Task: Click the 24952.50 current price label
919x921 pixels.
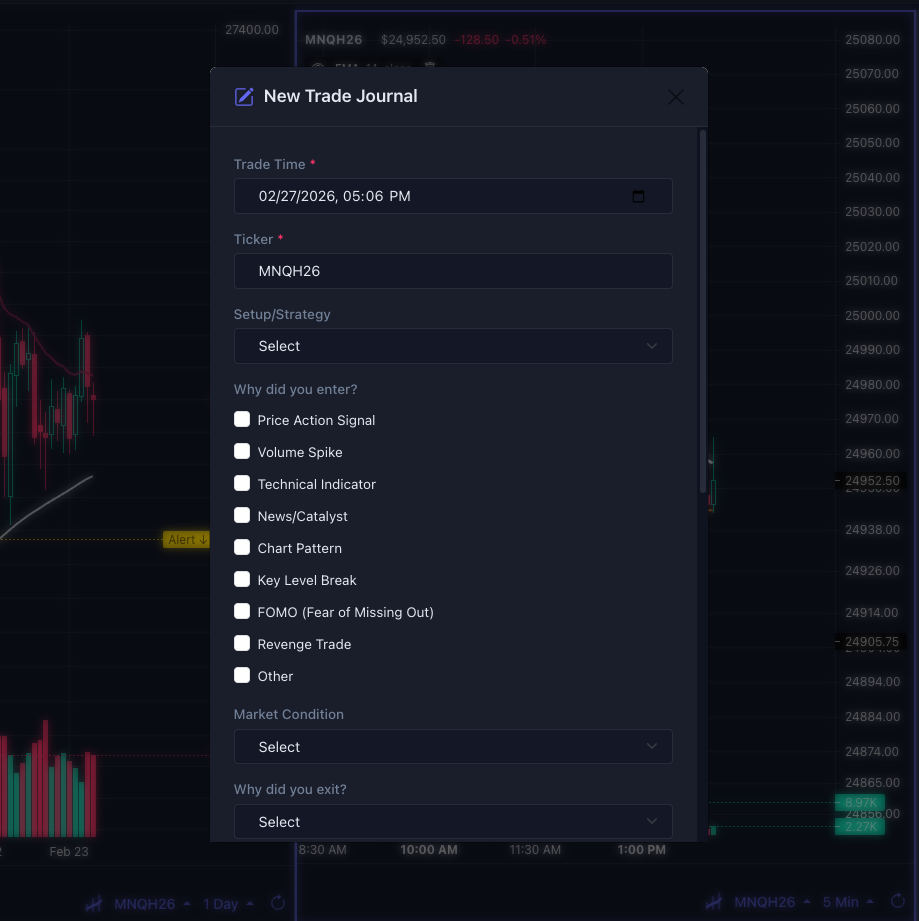Action: (x=872, y=480)
